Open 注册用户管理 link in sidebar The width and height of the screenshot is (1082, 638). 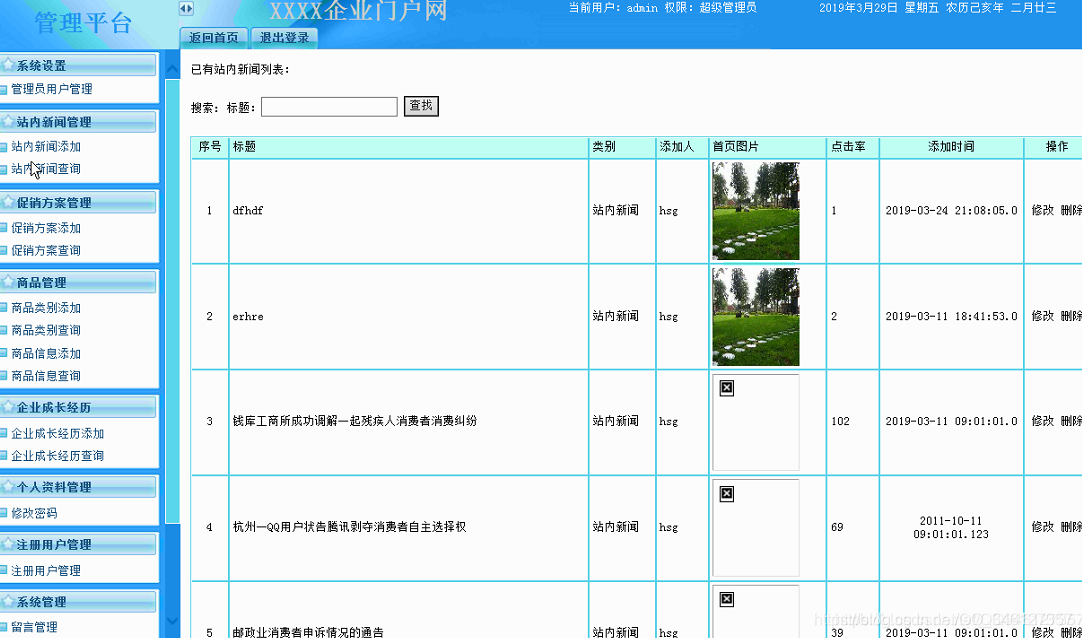tap(46, 570)
